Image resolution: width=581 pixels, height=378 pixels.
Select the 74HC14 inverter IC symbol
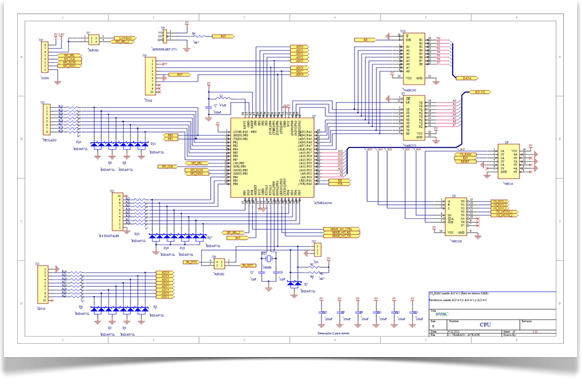[x=508, y=162]
